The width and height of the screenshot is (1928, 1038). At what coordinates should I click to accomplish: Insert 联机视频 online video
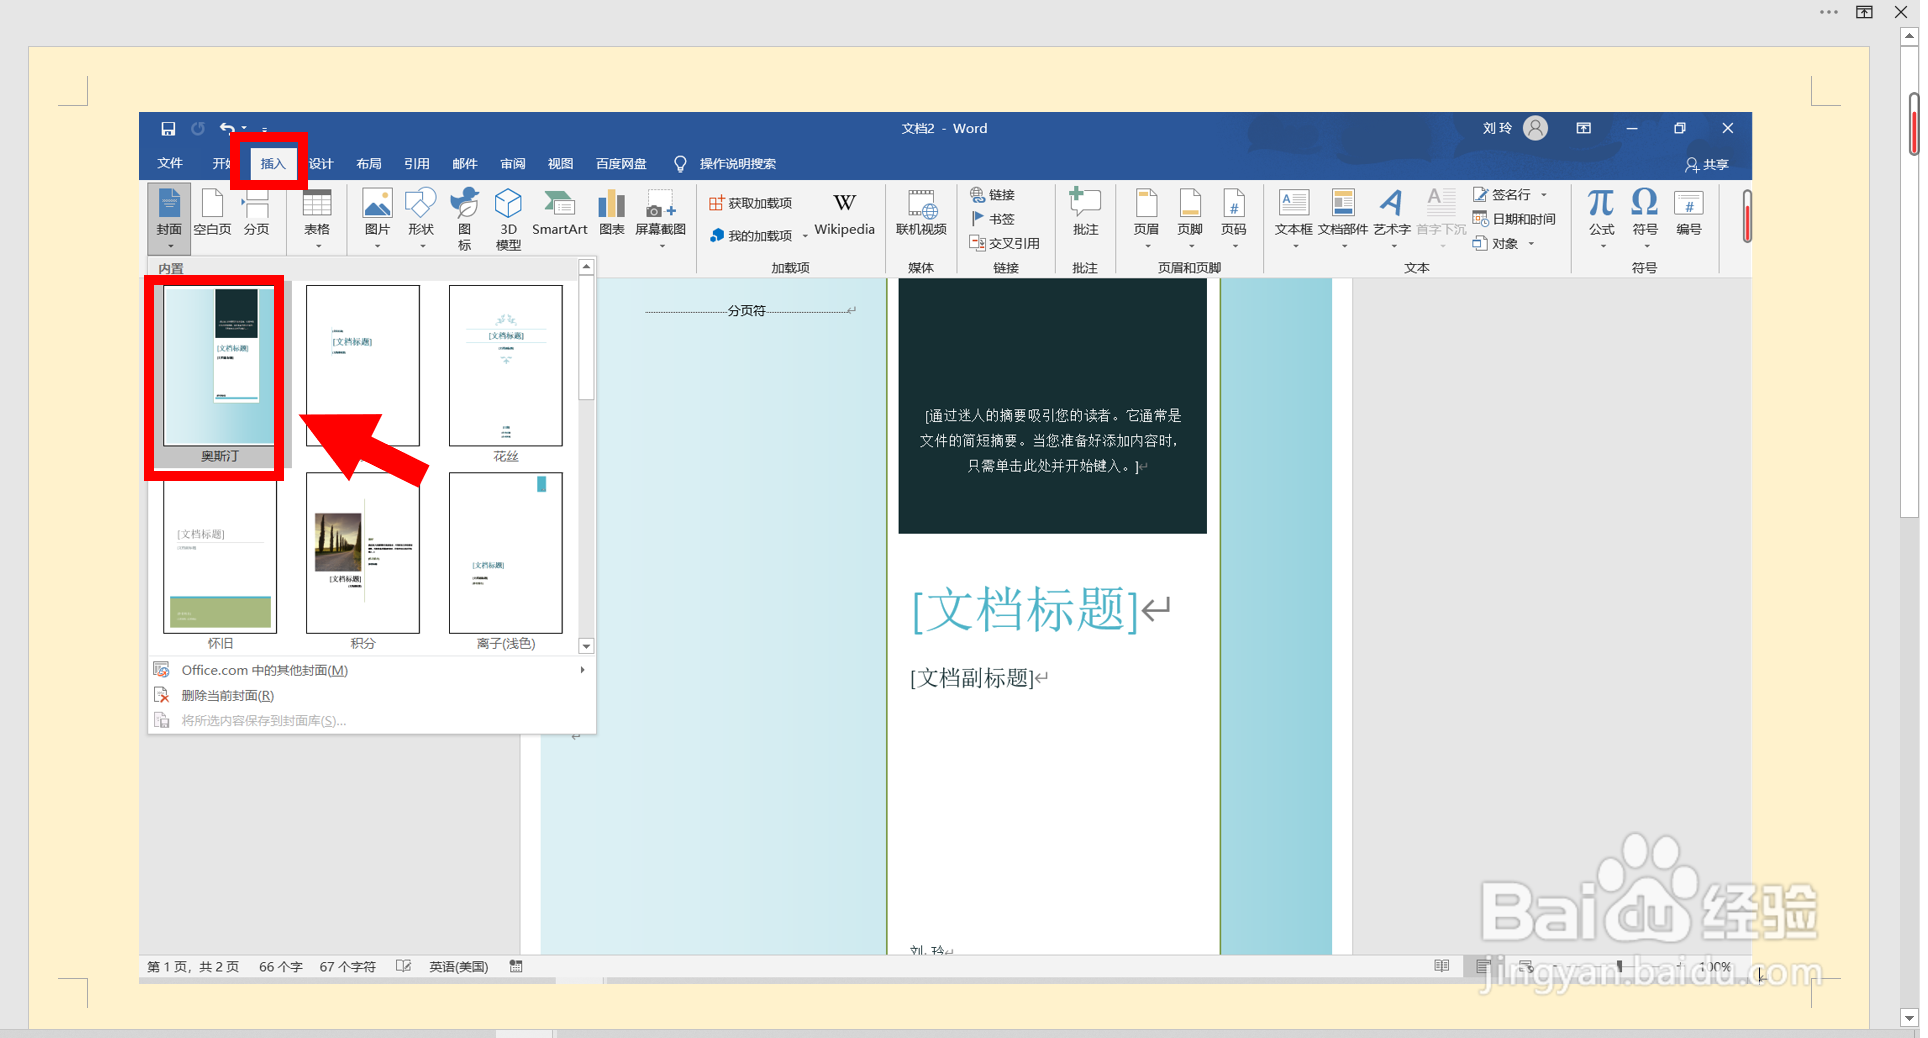[921, 213]
